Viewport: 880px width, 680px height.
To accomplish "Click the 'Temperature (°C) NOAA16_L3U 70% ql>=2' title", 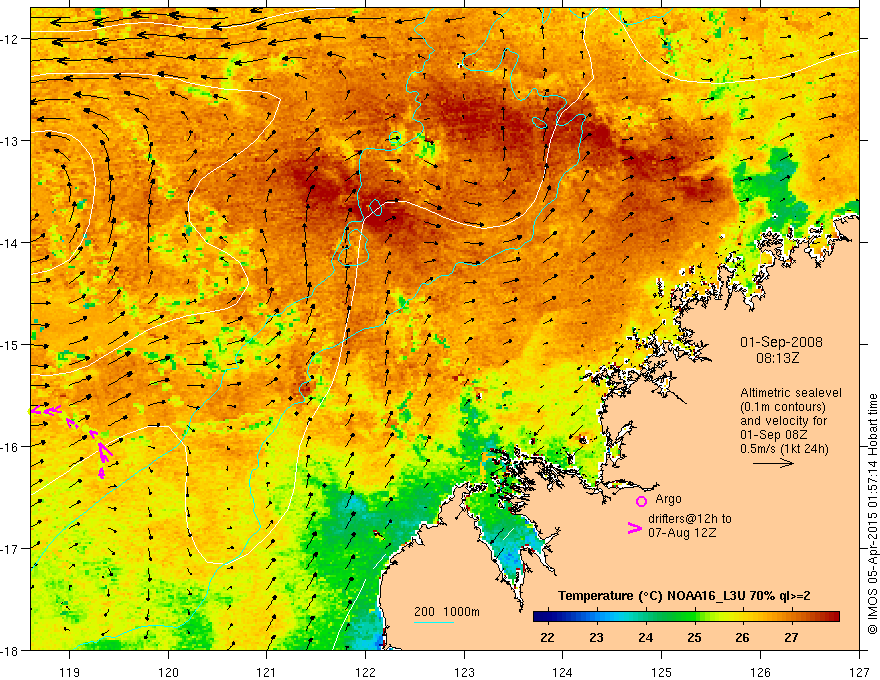I will click(684, 596).
